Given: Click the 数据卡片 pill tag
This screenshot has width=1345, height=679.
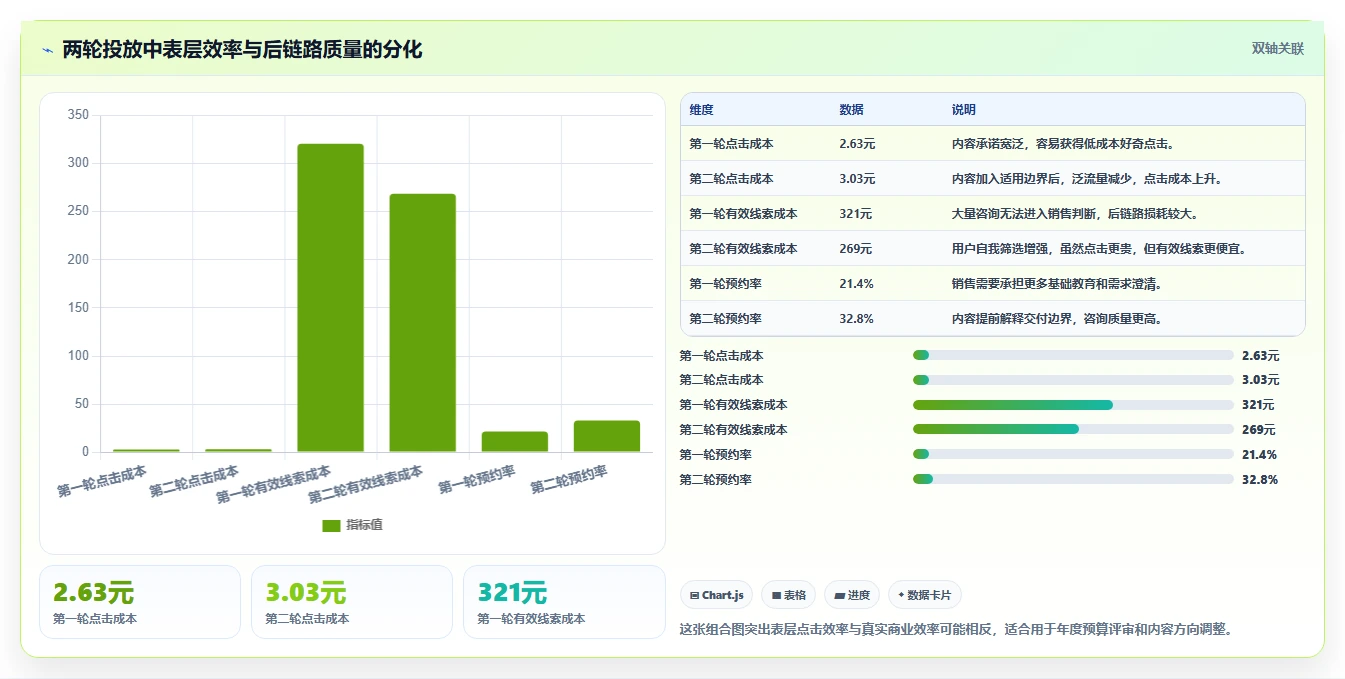Looking at the screenshot, I should [x=925, y=595].
